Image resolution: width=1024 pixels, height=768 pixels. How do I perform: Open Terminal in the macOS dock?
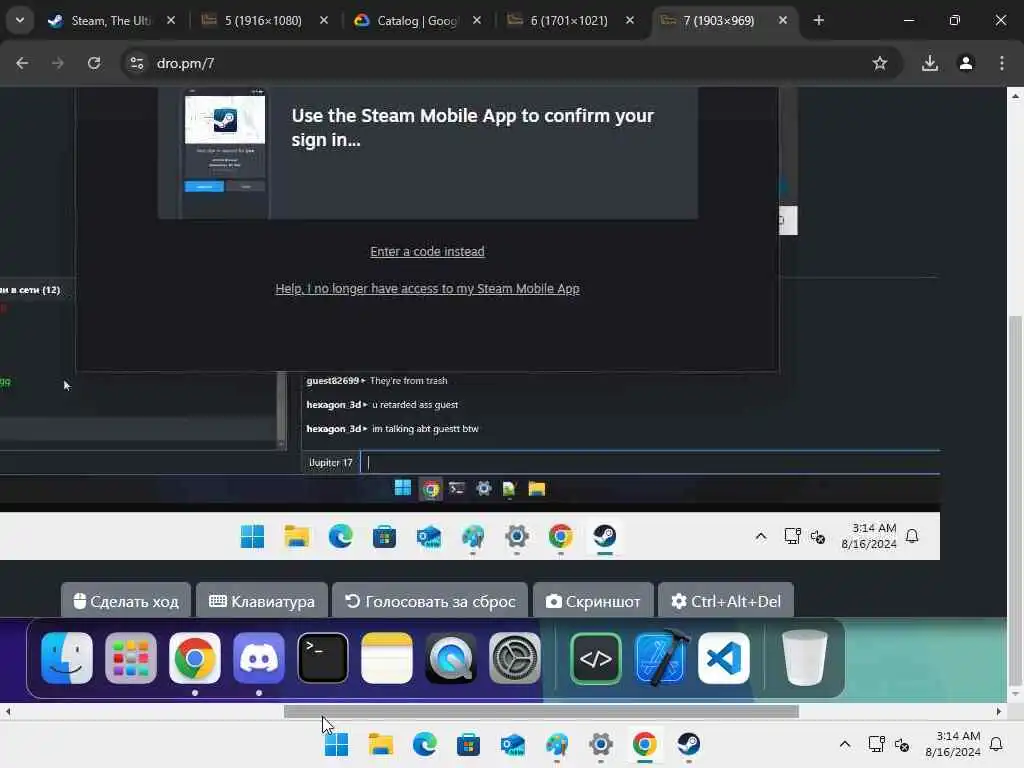(323, 658)
